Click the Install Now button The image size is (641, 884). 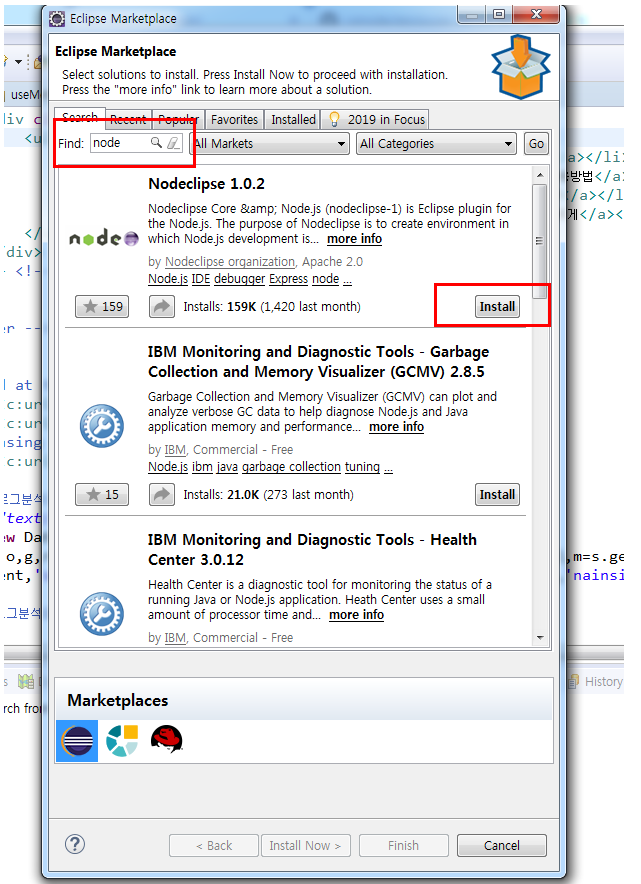pos(305,845)
